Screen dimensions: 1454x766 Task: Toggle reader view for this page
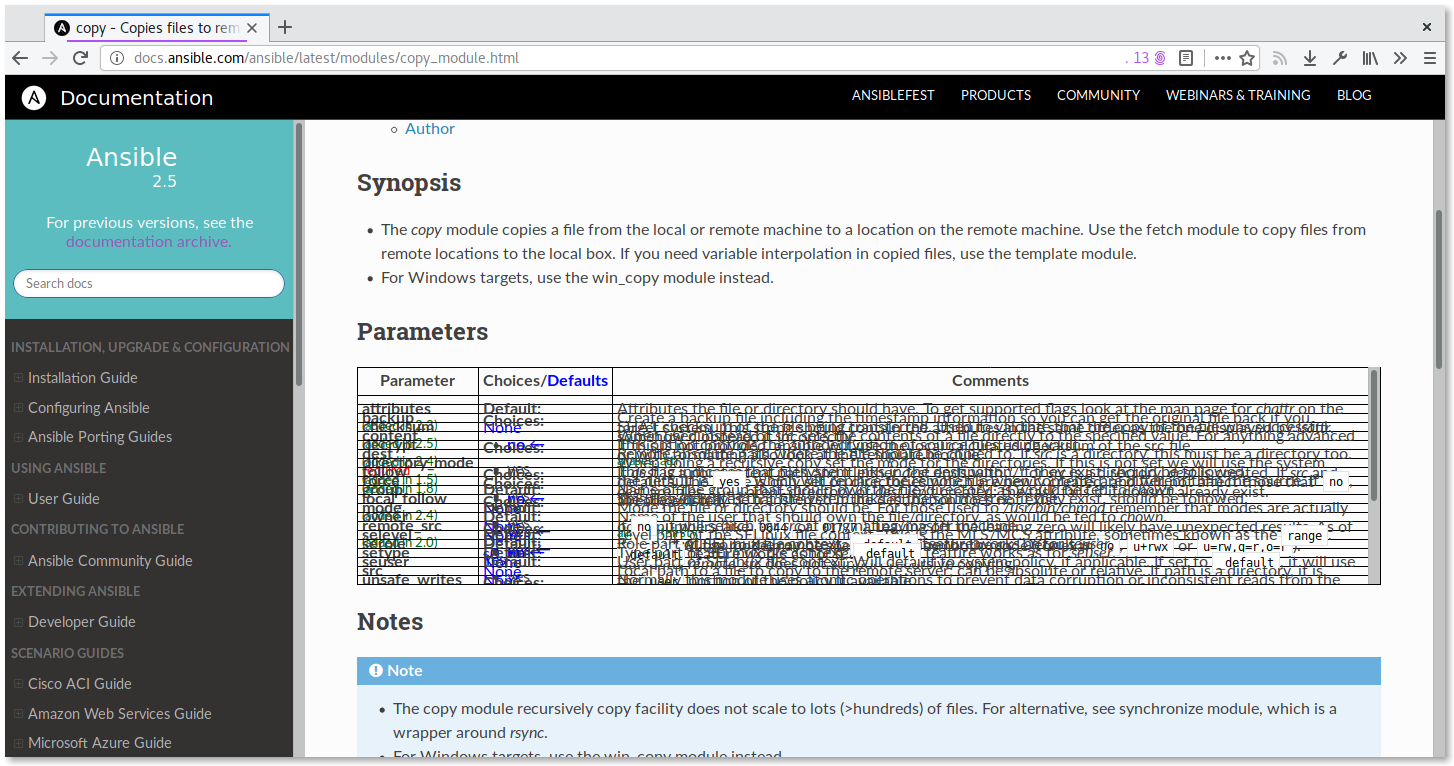(1185, 58)
